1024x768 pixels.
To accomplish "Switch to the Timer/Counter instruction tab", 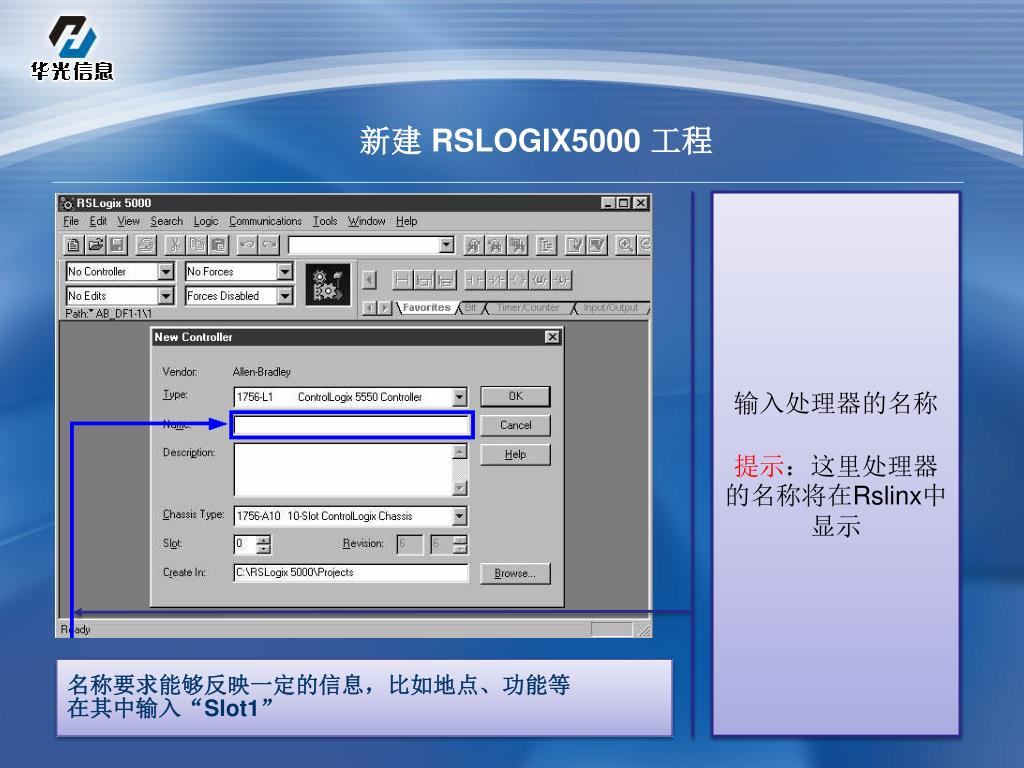I will point(528,308).
